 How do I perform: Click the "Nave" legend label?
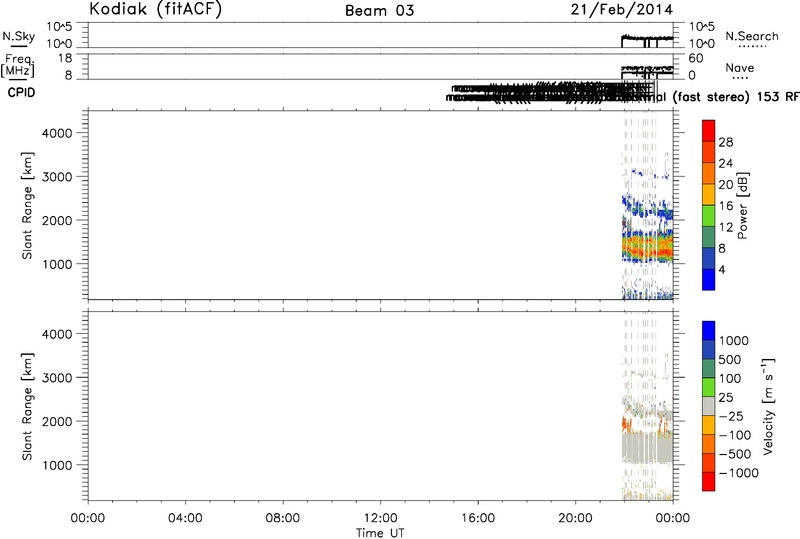739,67
